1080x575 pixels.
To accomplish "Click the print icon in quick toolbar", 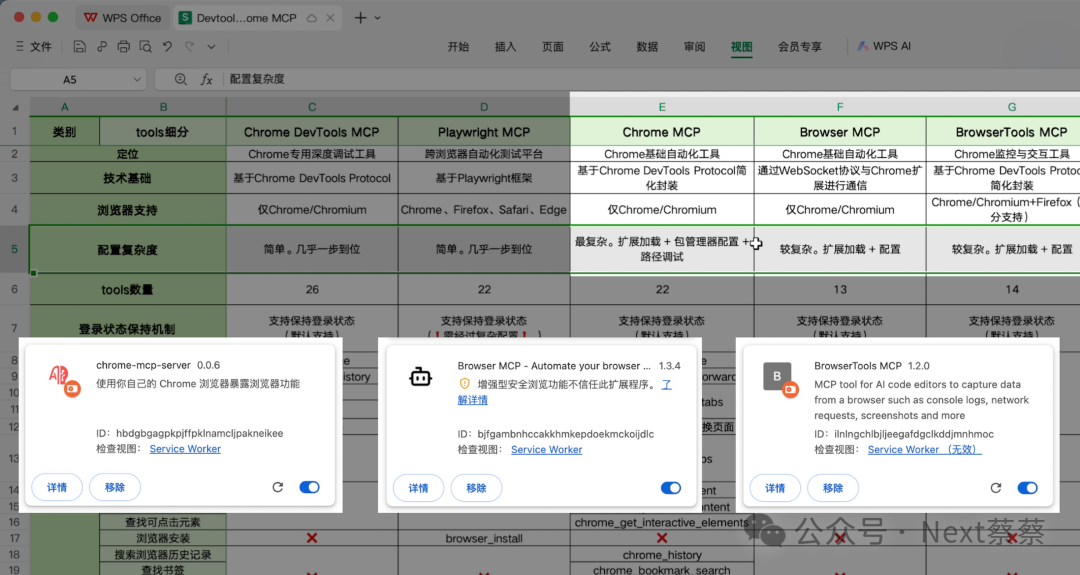I will (x=124, y=46).
